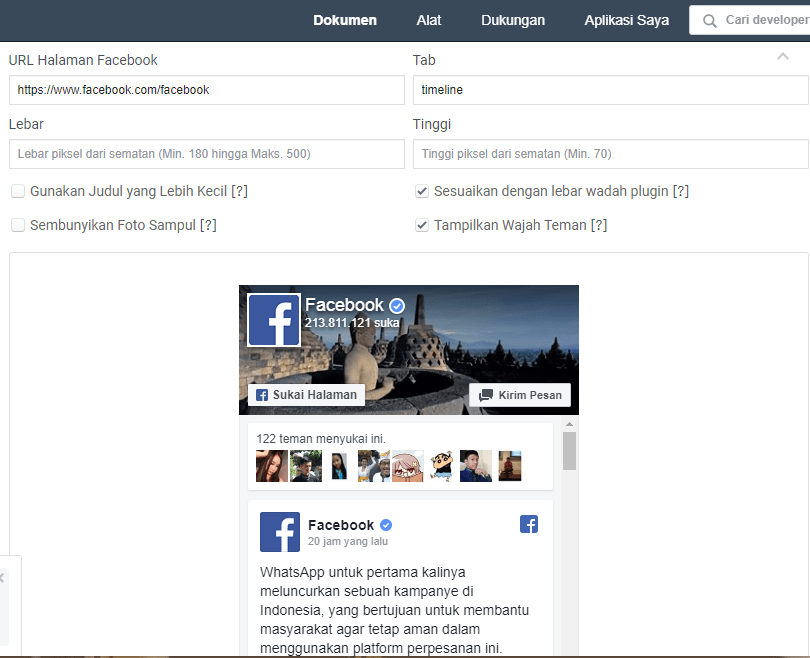The height and width of the screenshot is (658, 810).
Task: Click the search magnifier icon
Action: tap(710, 21)
